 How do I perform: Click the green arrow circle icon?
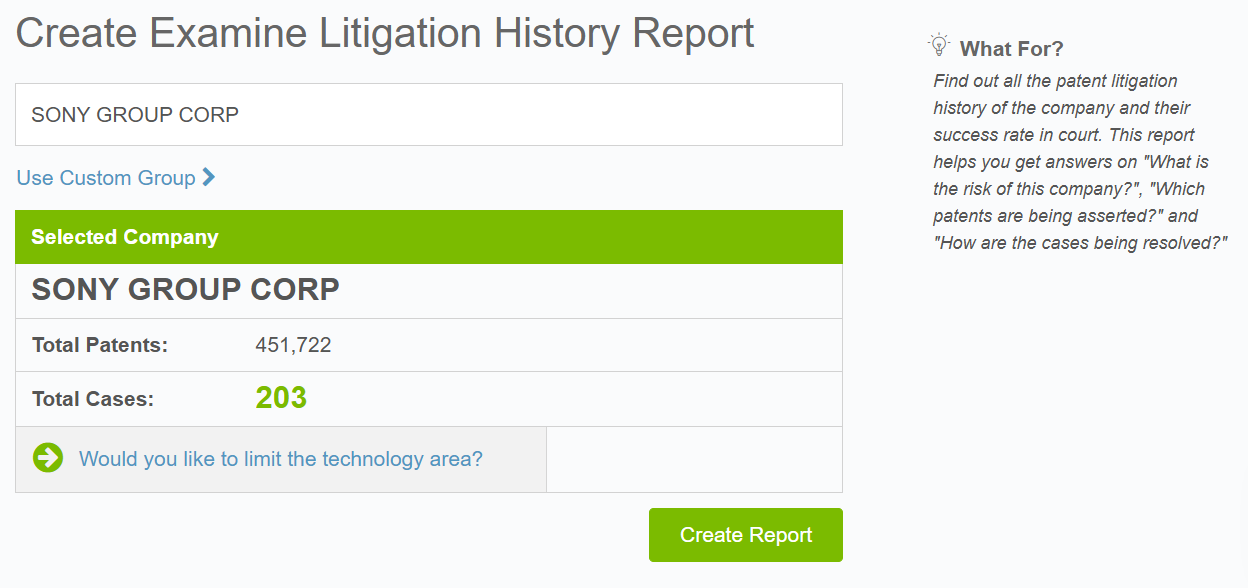(48, 458)
